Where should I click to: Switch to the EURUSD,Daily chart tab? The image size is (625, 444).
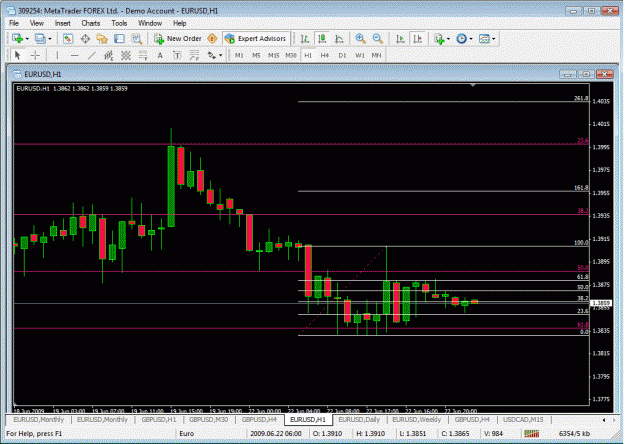[359, 420]
